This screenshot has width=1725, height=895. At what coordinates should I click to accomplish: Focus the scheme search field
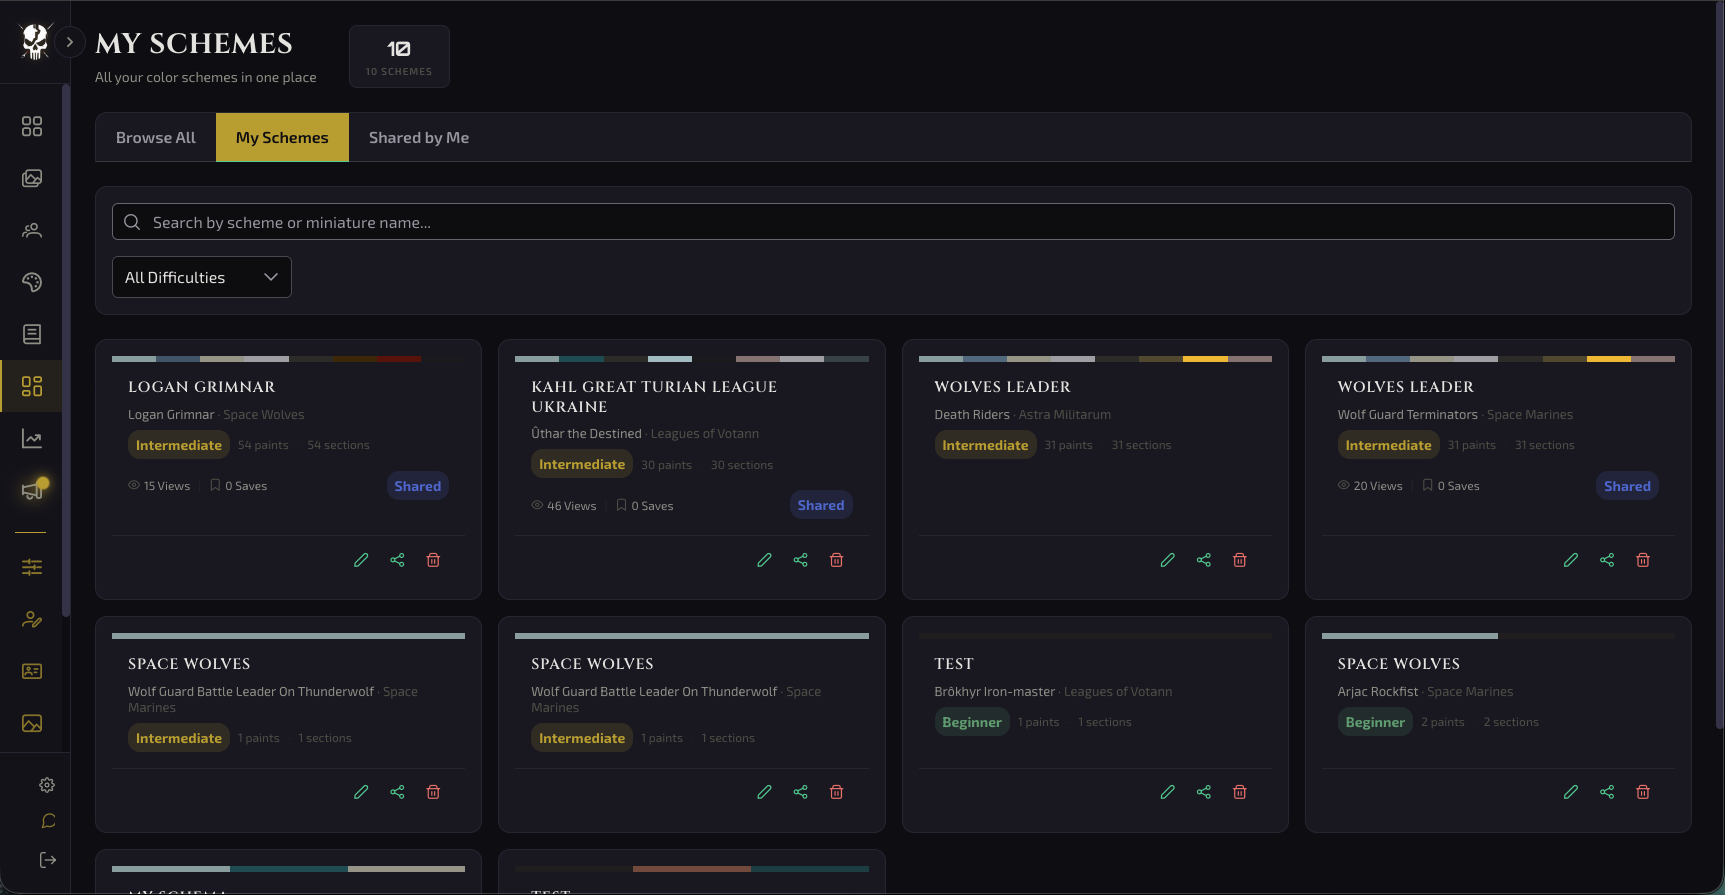tap(893, 222)
